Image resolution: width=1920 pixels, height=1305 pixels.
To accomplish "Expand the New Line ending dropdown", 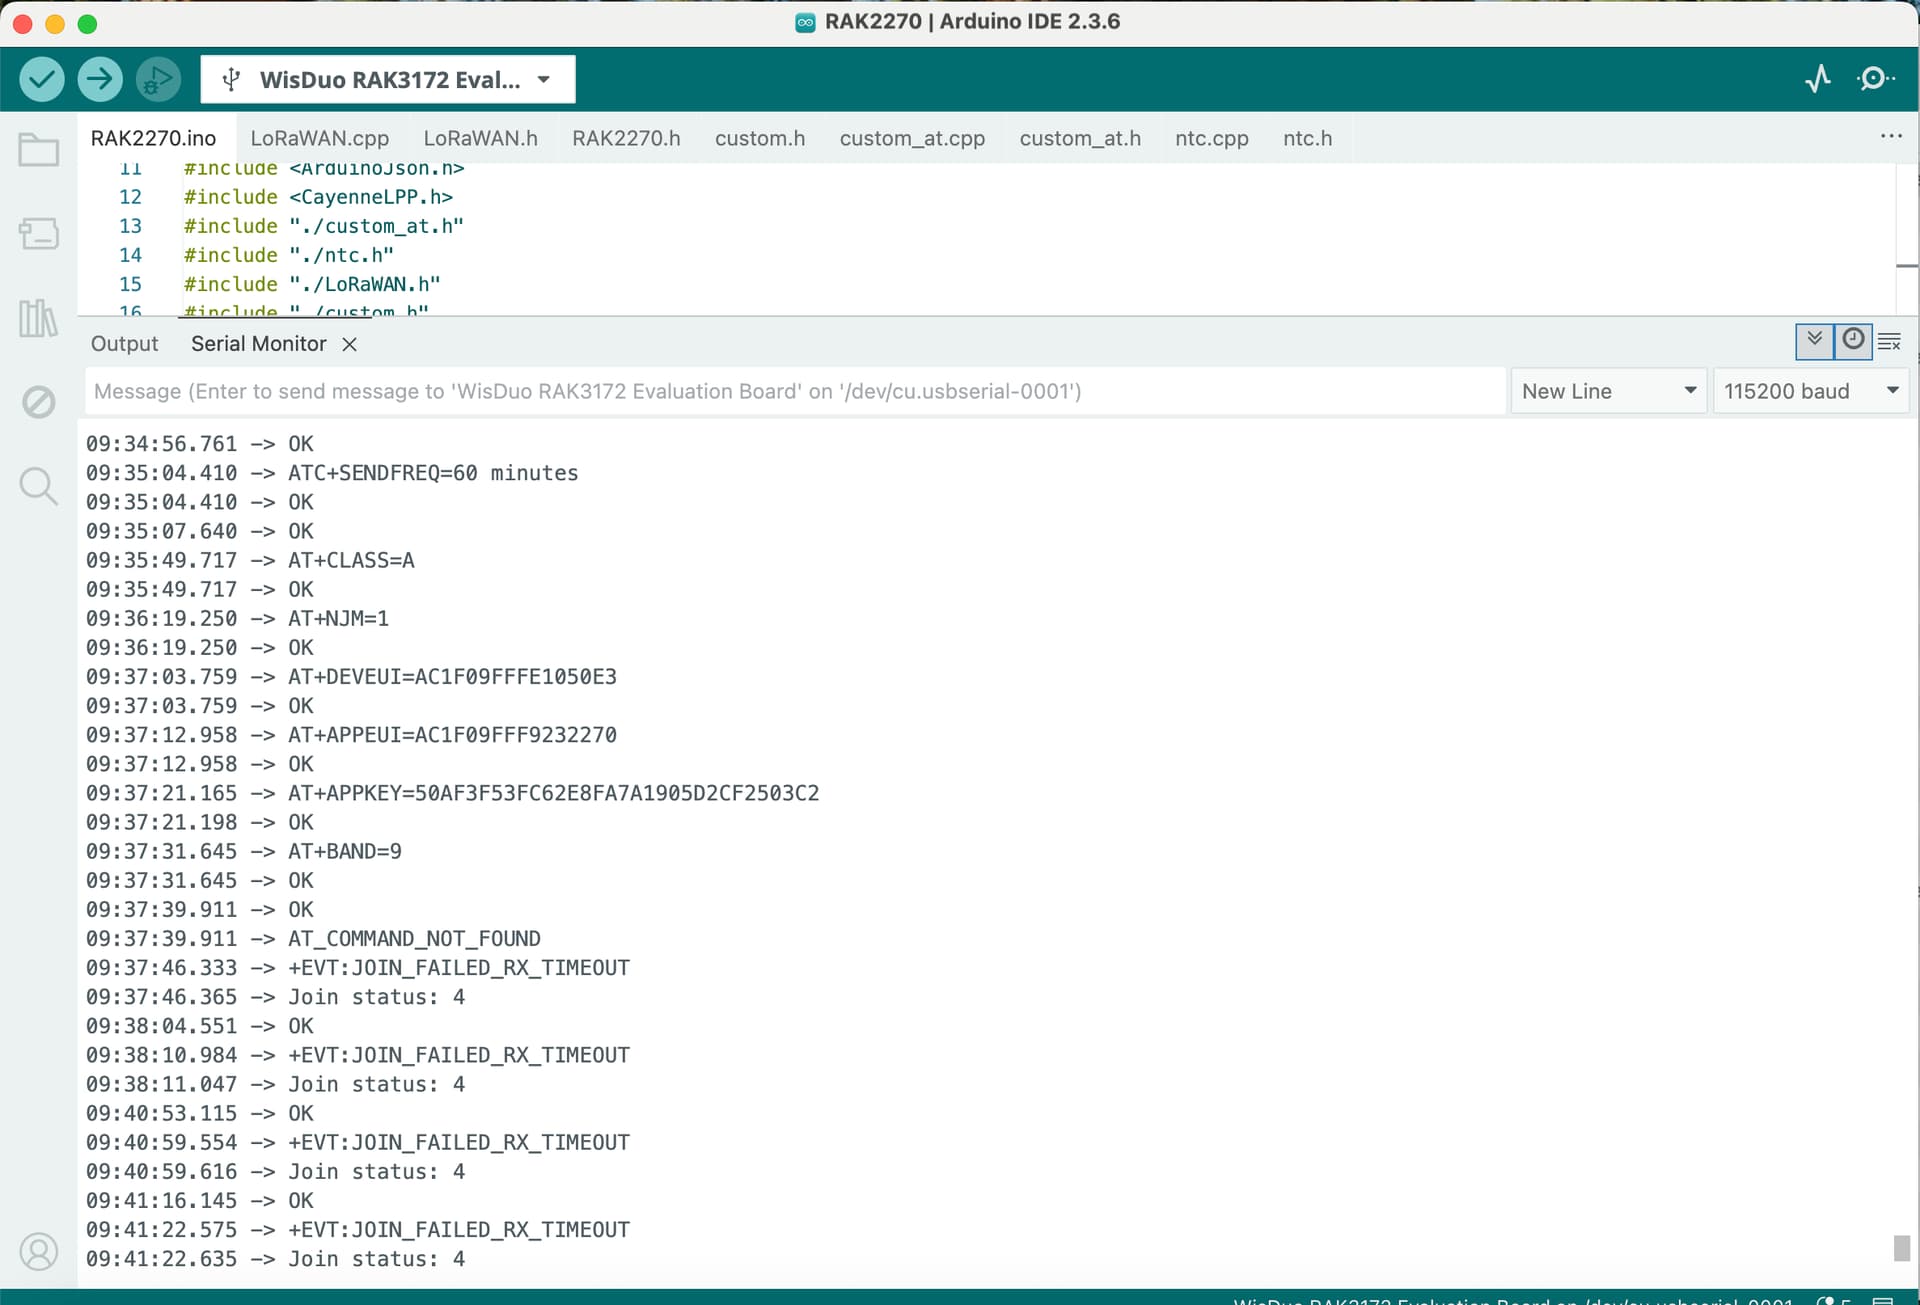I will [x=1608, y=391].
